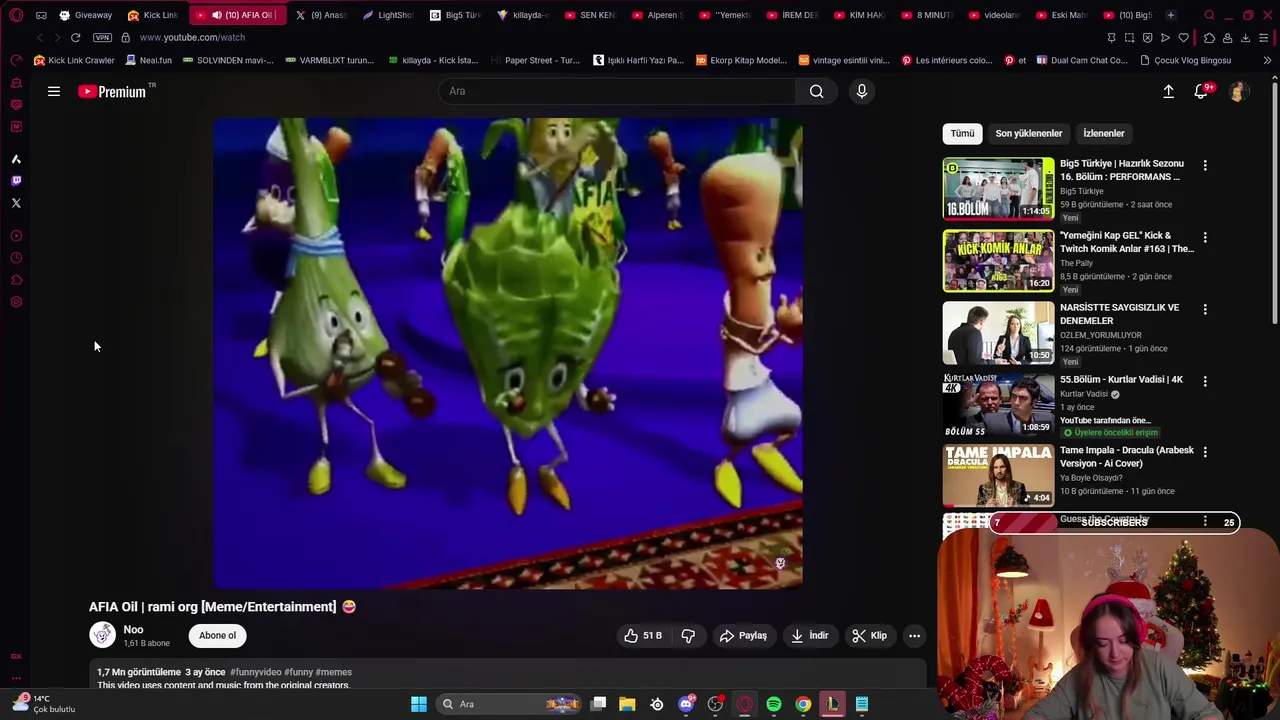
Task: Open options menu for NARSİSTTE SAYGISIZLIK video
Action: [1205, 310]
